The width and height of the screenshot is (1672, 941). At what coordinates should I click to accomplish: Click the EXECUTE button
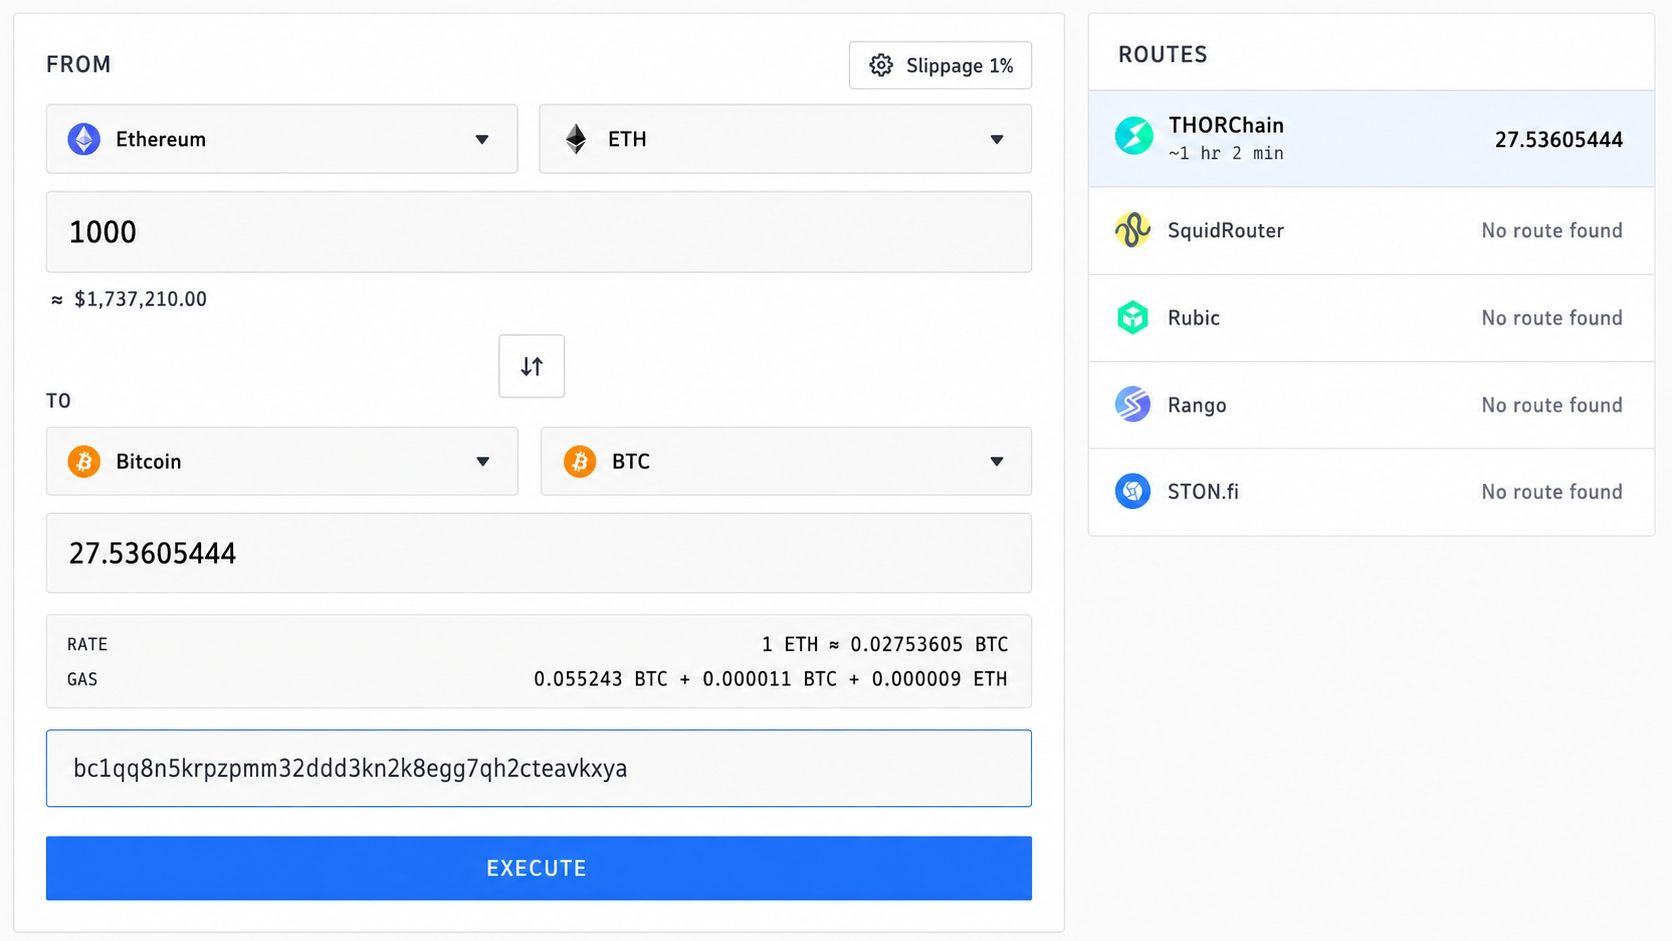coord(539,868)
